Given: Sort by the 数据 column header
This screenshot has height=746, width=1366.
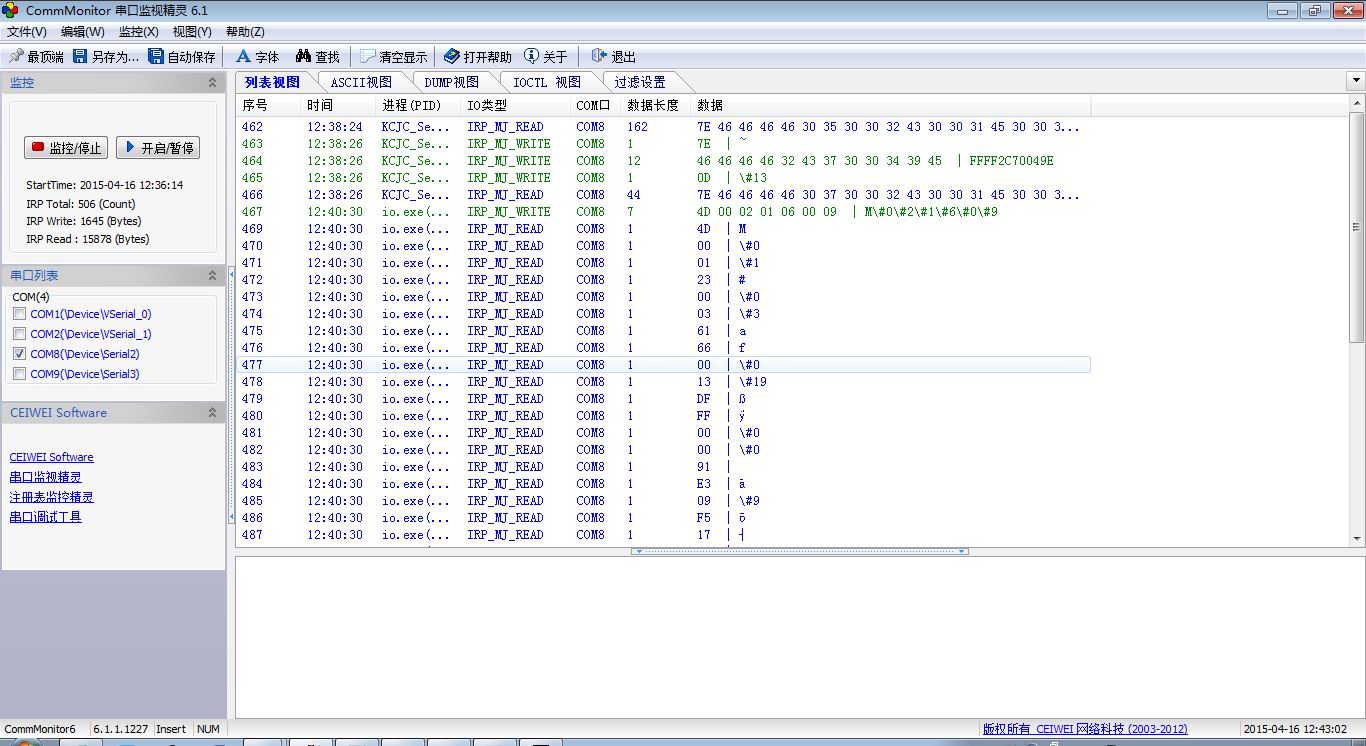Looking at the screenshot, I should pyautogui.click(x=891, y=105).
